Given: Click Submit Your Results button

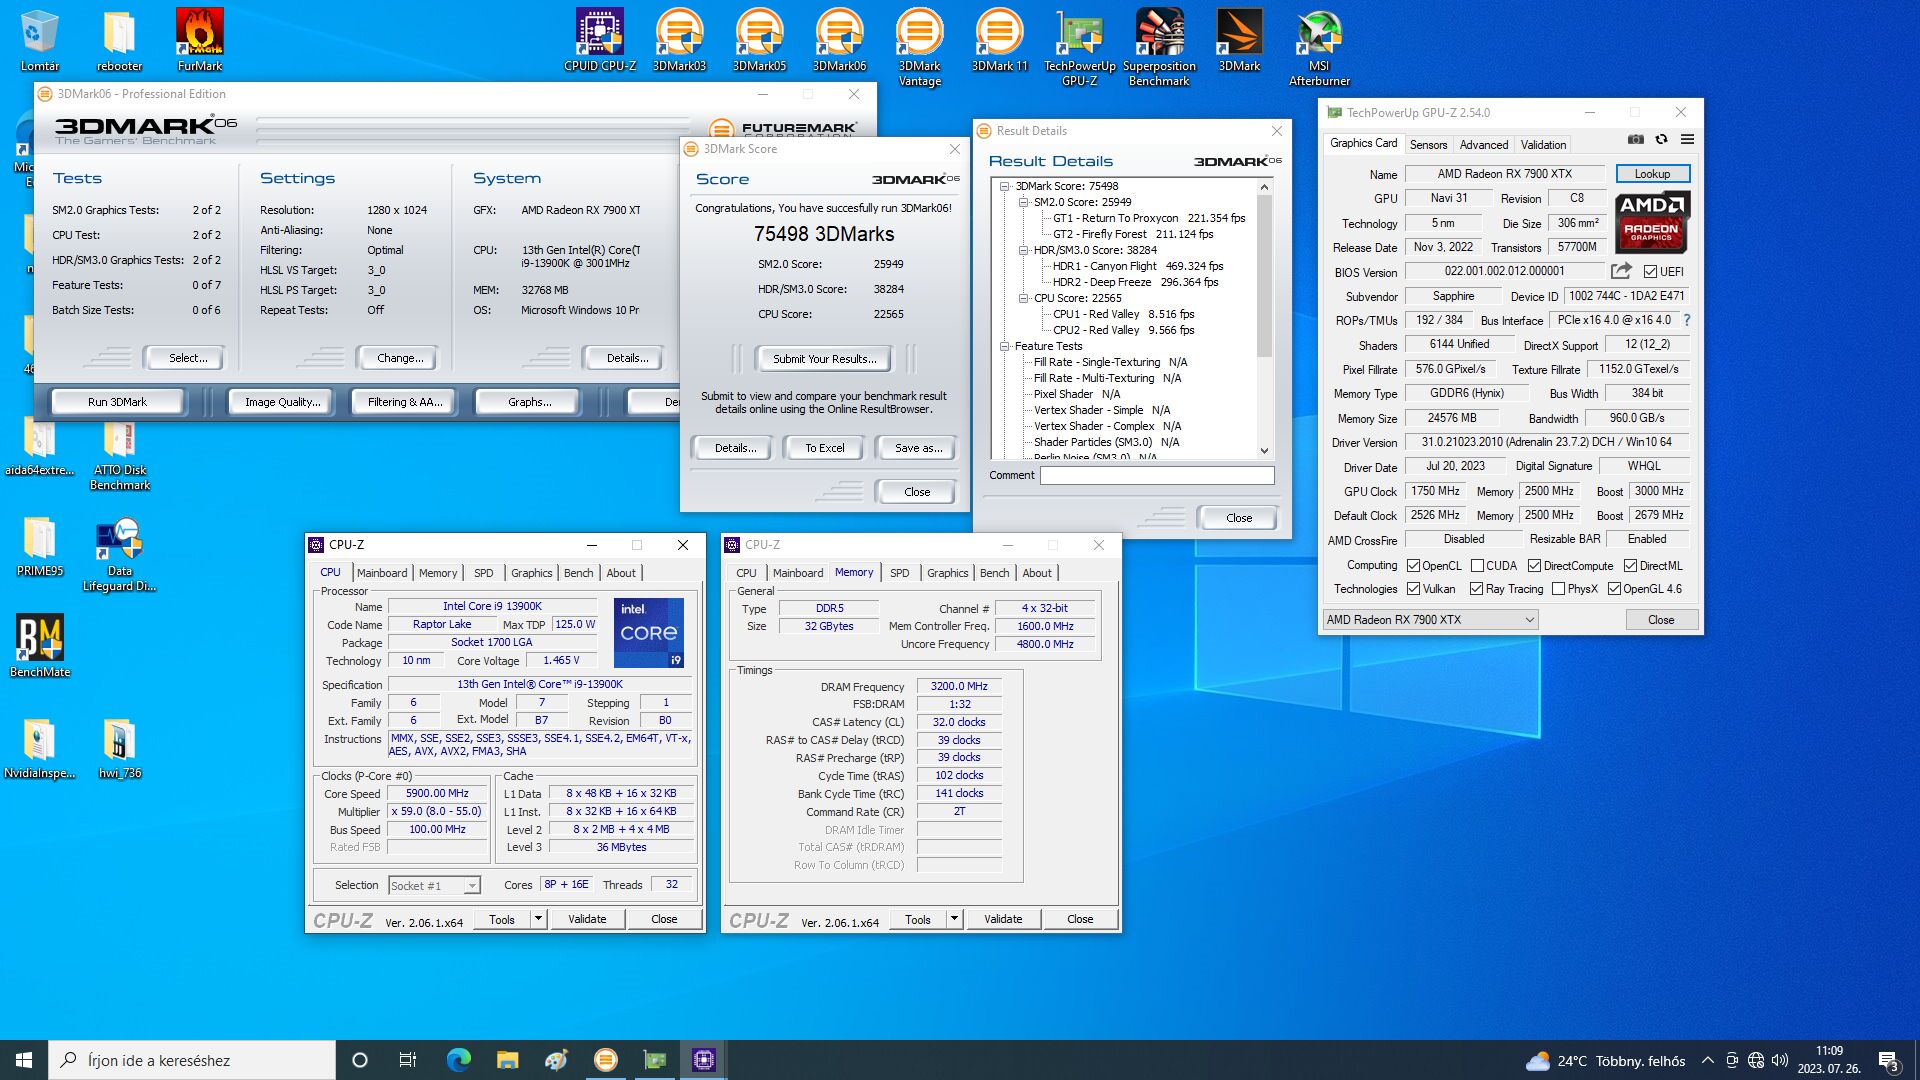Looking at the screenshot, I should [825, 359].
